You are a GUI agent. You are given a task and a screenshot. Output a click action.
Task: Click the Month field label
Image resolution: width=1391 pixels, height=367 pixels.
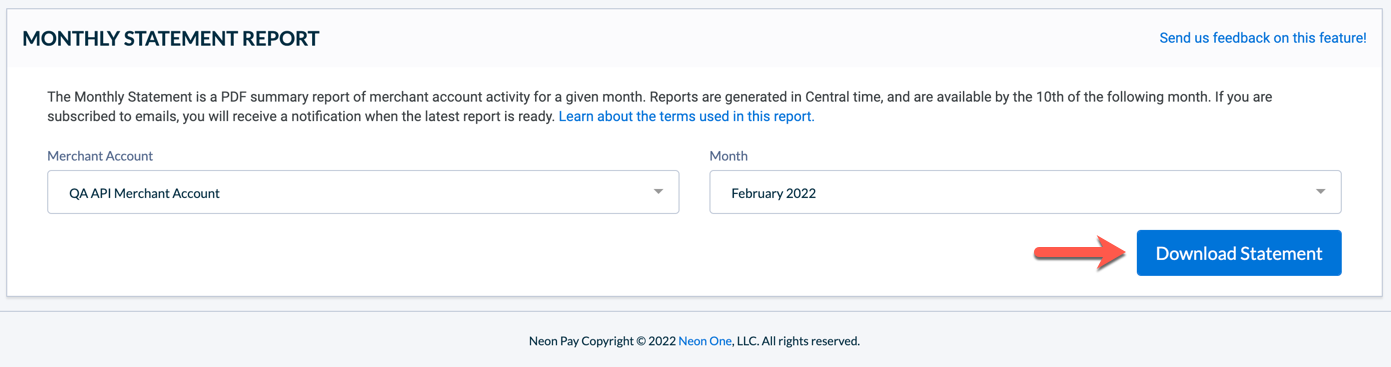point(729,156)
